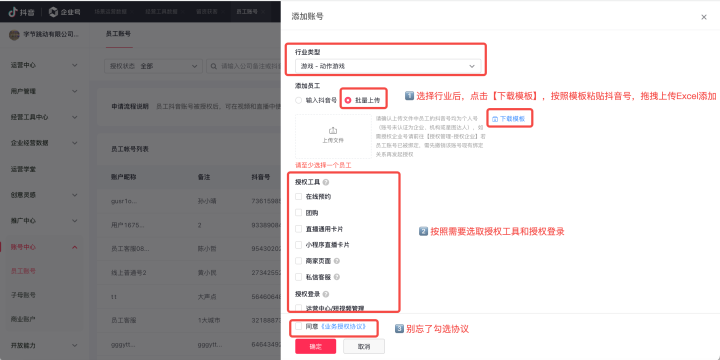The height and width of the screenshot is (360, 720).
Task: Check the 团购 checkbox
Action: point(298,213)
